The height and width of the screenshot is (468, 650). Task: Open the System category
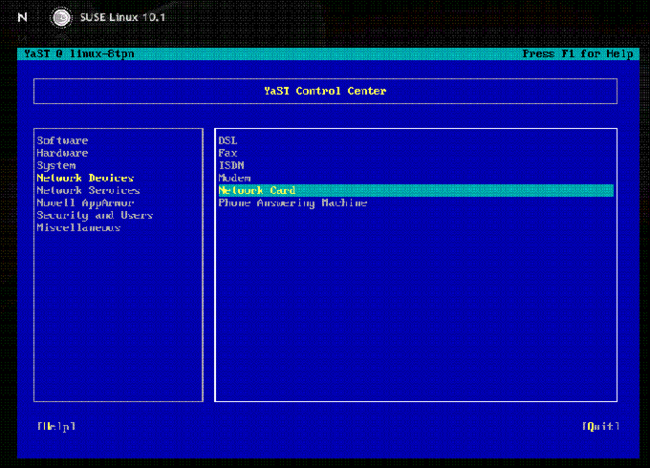click(x=56, y=165)
